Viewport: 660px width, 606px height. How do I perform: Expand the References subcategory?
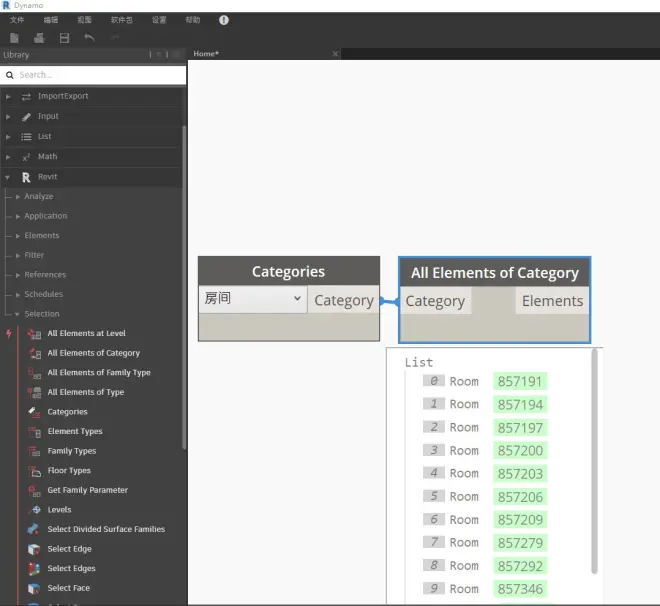point(18,275)
